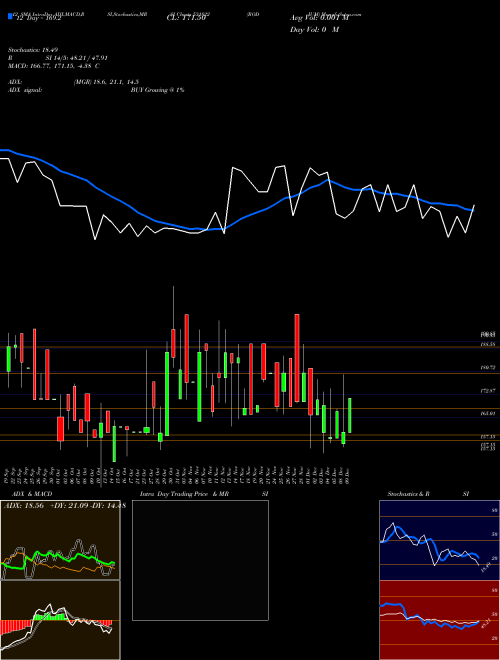The width and height of the screenshot is (500, 660).
Task: Click the ADX (MGR) values "18.6, 21.1, 14.5"
Action: [115, 82]
